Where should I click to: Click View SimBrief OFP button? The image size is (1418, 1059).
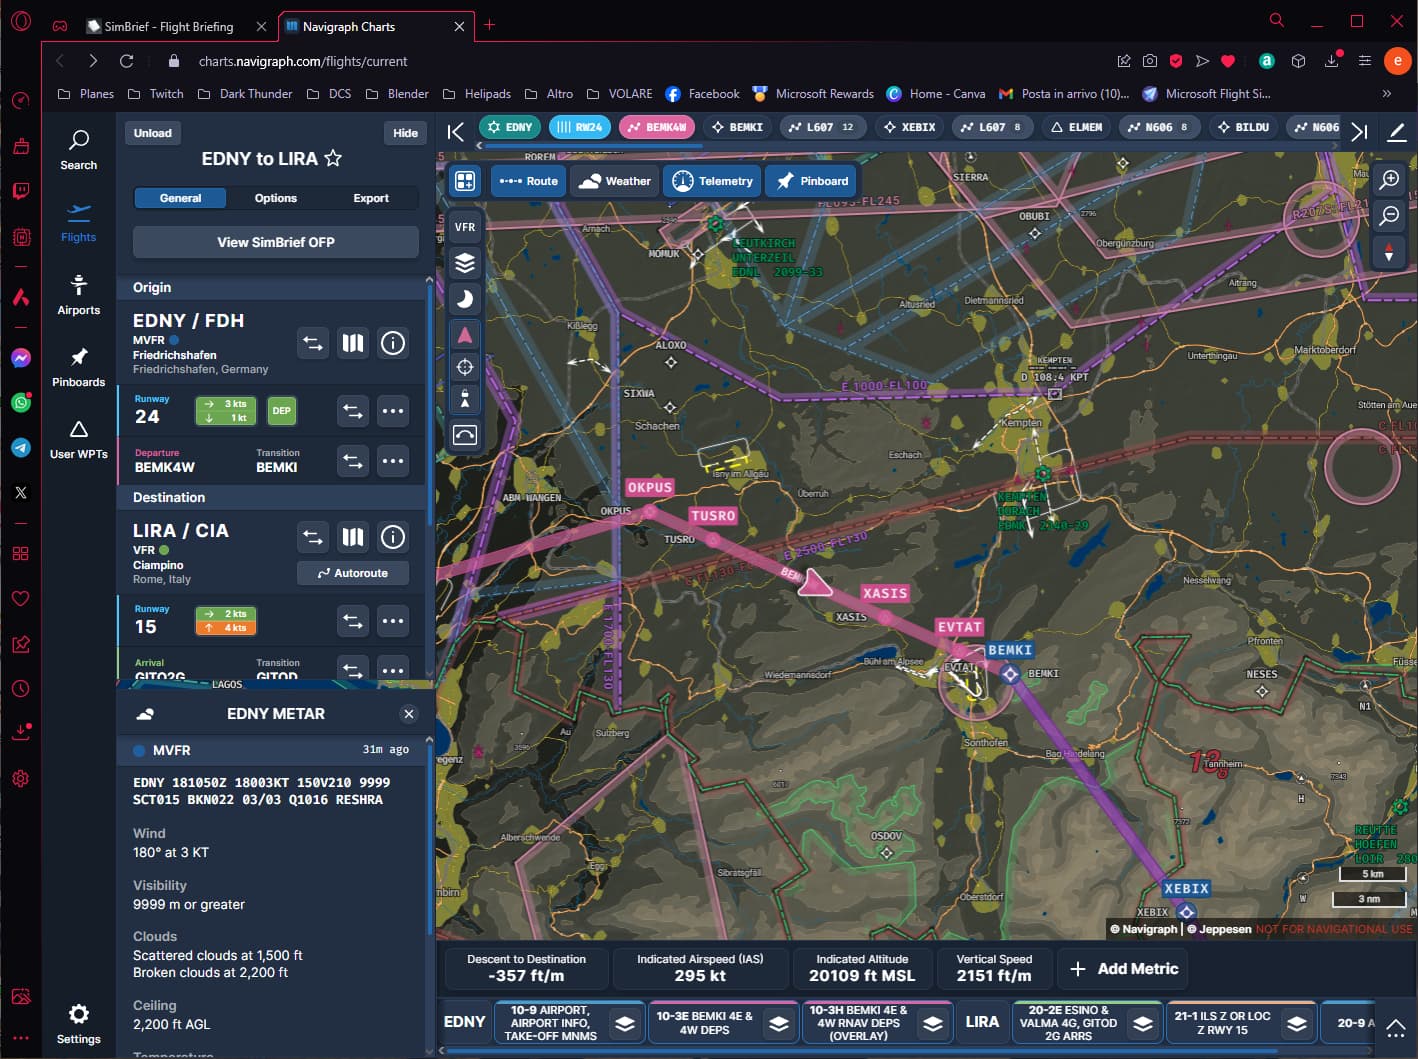pyautogui.click(x=276, y=242)
